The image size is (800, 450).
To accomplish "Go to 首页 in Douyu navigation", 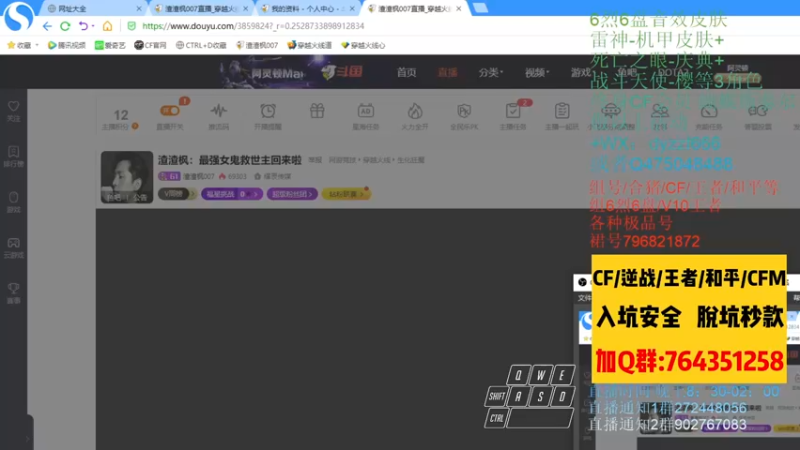I will click(406, 72).
